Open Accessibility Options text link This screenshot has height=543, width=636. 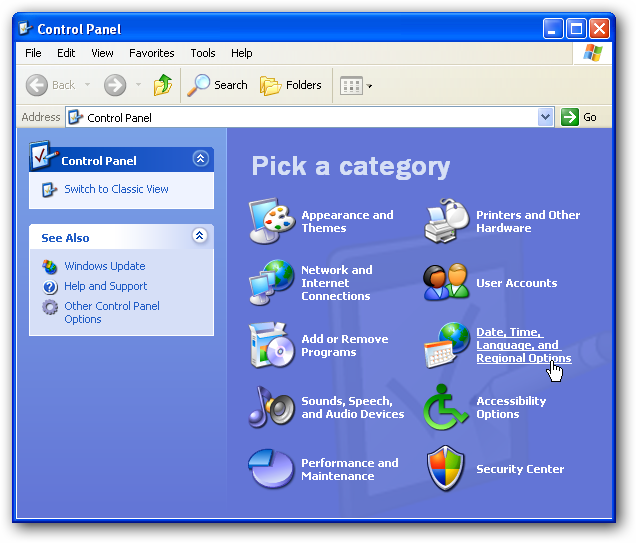(511, 407)
